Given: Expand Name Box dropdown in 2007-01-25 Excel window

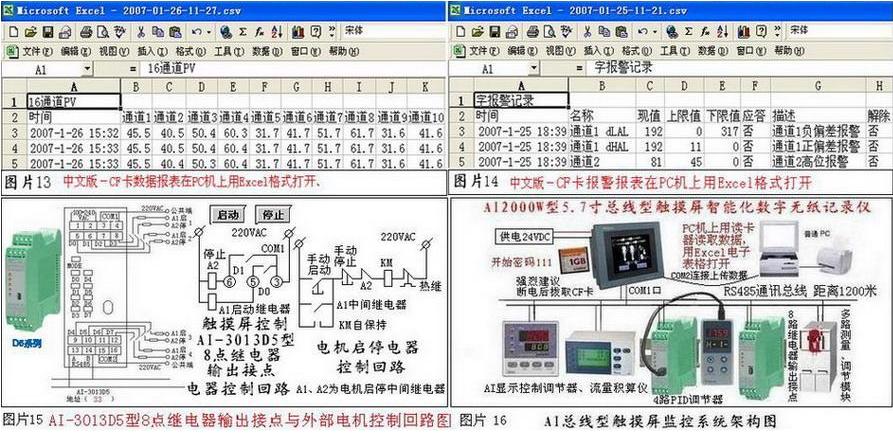Looking at the screenshot, I should [x=534, y=69].
